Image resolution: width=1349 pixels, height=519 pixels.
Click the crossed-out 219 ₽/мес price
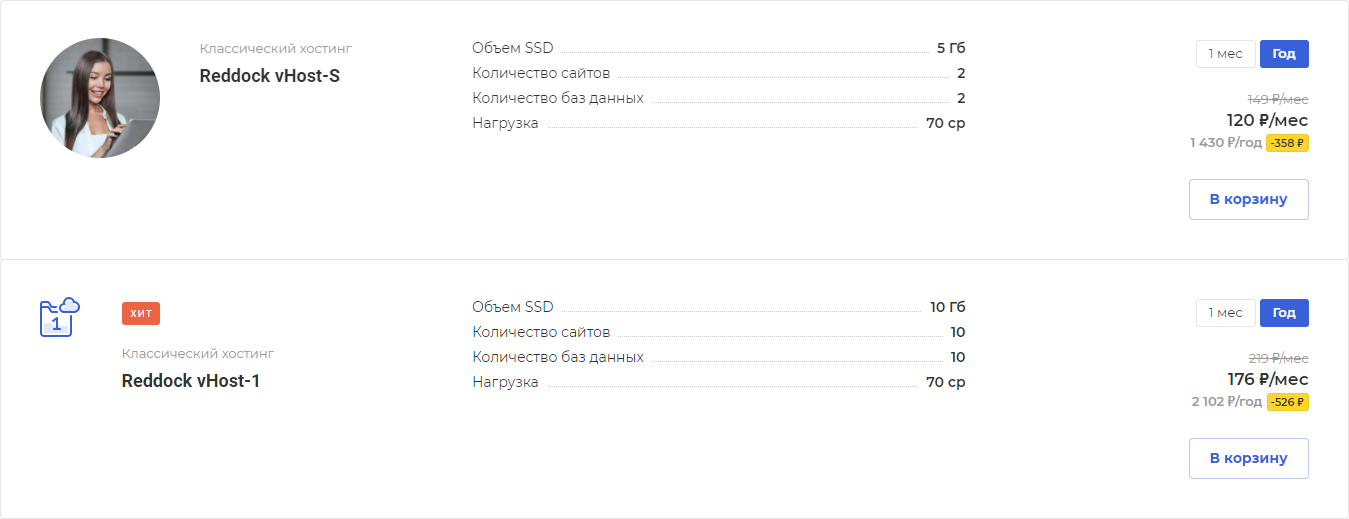pyautogui.click(x=1278, y=358)
